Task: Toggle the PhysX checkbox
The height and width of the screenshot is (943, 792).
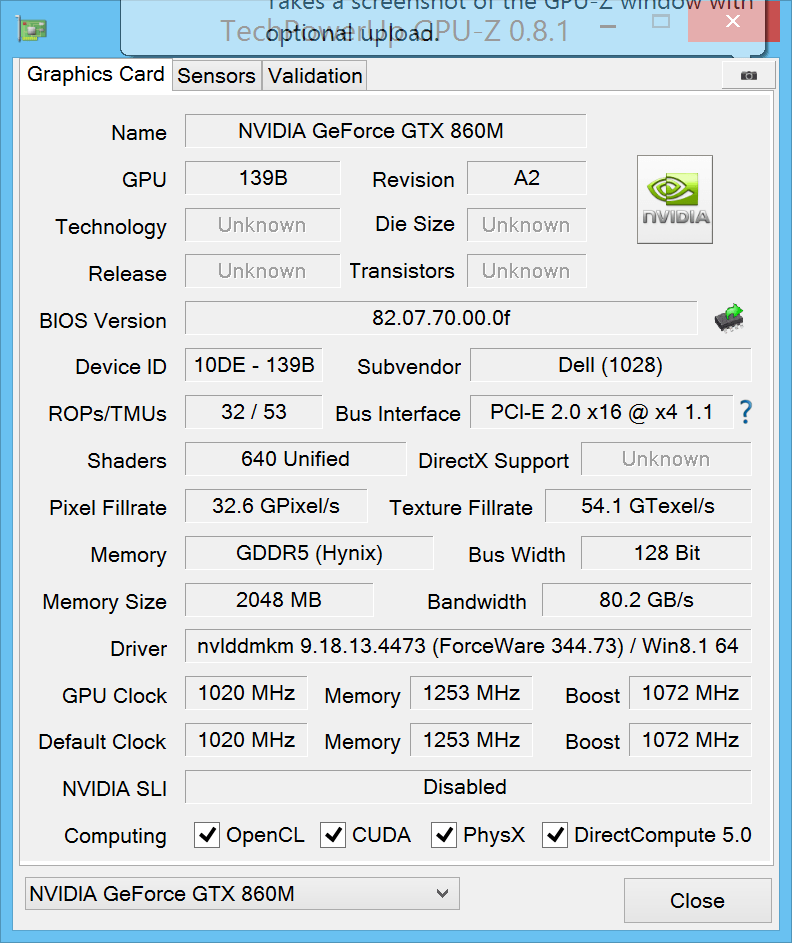Action: coord(444,835)
